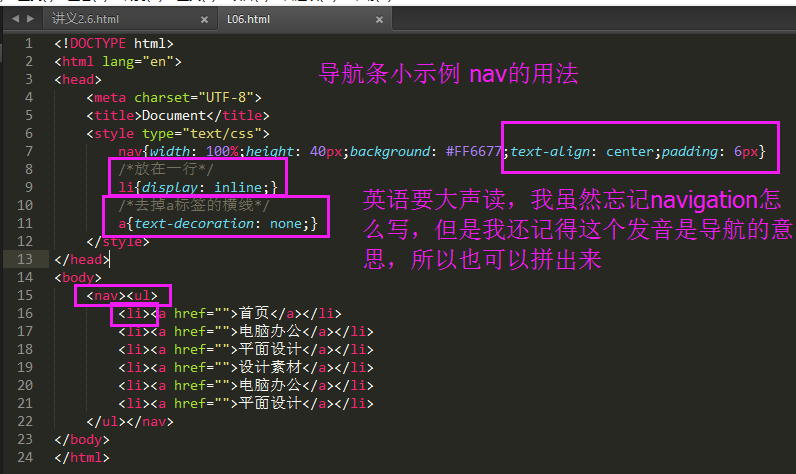Place cursor on closing style tag
The height and width of the screenshot is (474, 796).
click(x=118, y=242)
